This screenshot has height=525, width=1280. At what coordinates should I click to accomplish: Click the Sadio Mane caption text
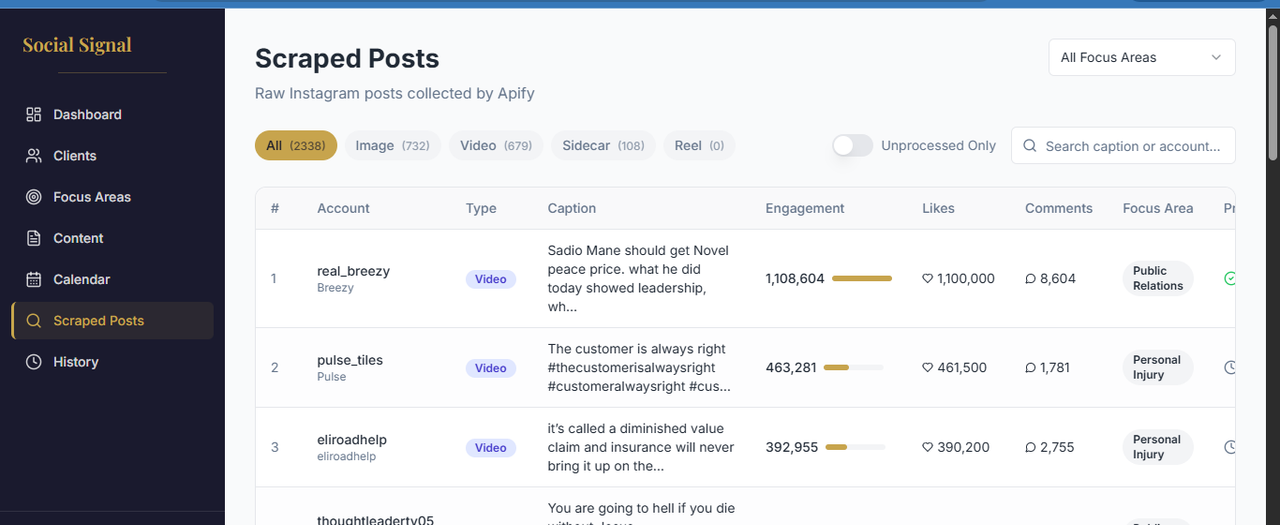click(639, 279)
